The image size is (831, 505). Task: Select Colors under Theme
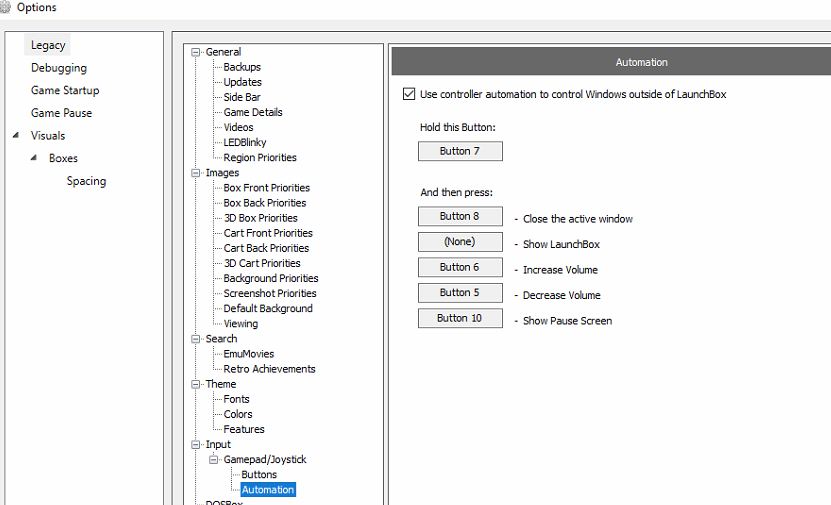(x=238, y=414)
